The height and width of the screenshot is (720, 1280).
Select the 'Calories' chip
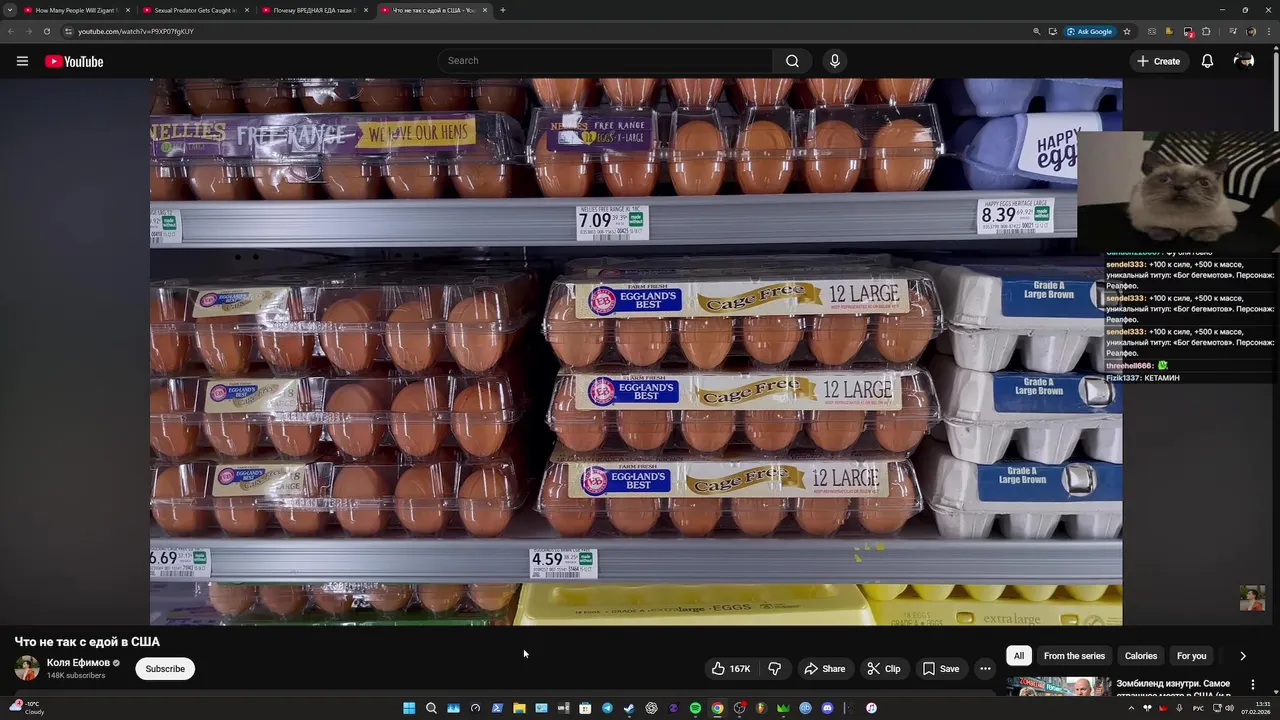coord(1141,656)
